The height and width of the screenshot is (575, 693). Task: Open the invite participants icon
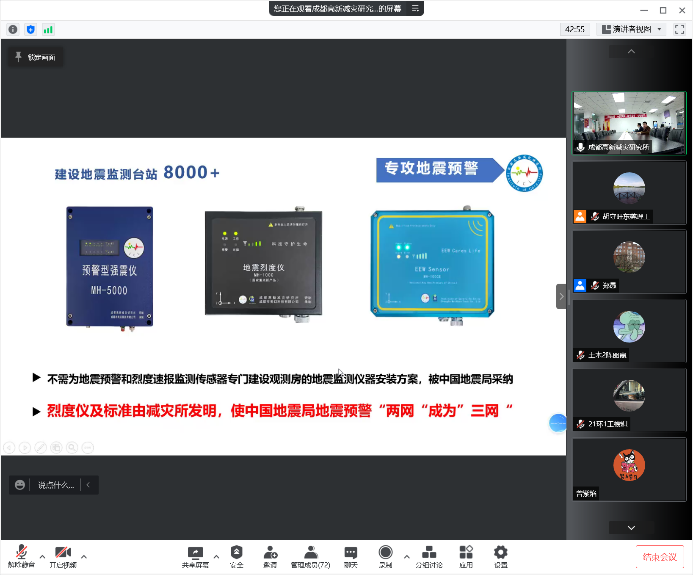(x=270, y=555)
